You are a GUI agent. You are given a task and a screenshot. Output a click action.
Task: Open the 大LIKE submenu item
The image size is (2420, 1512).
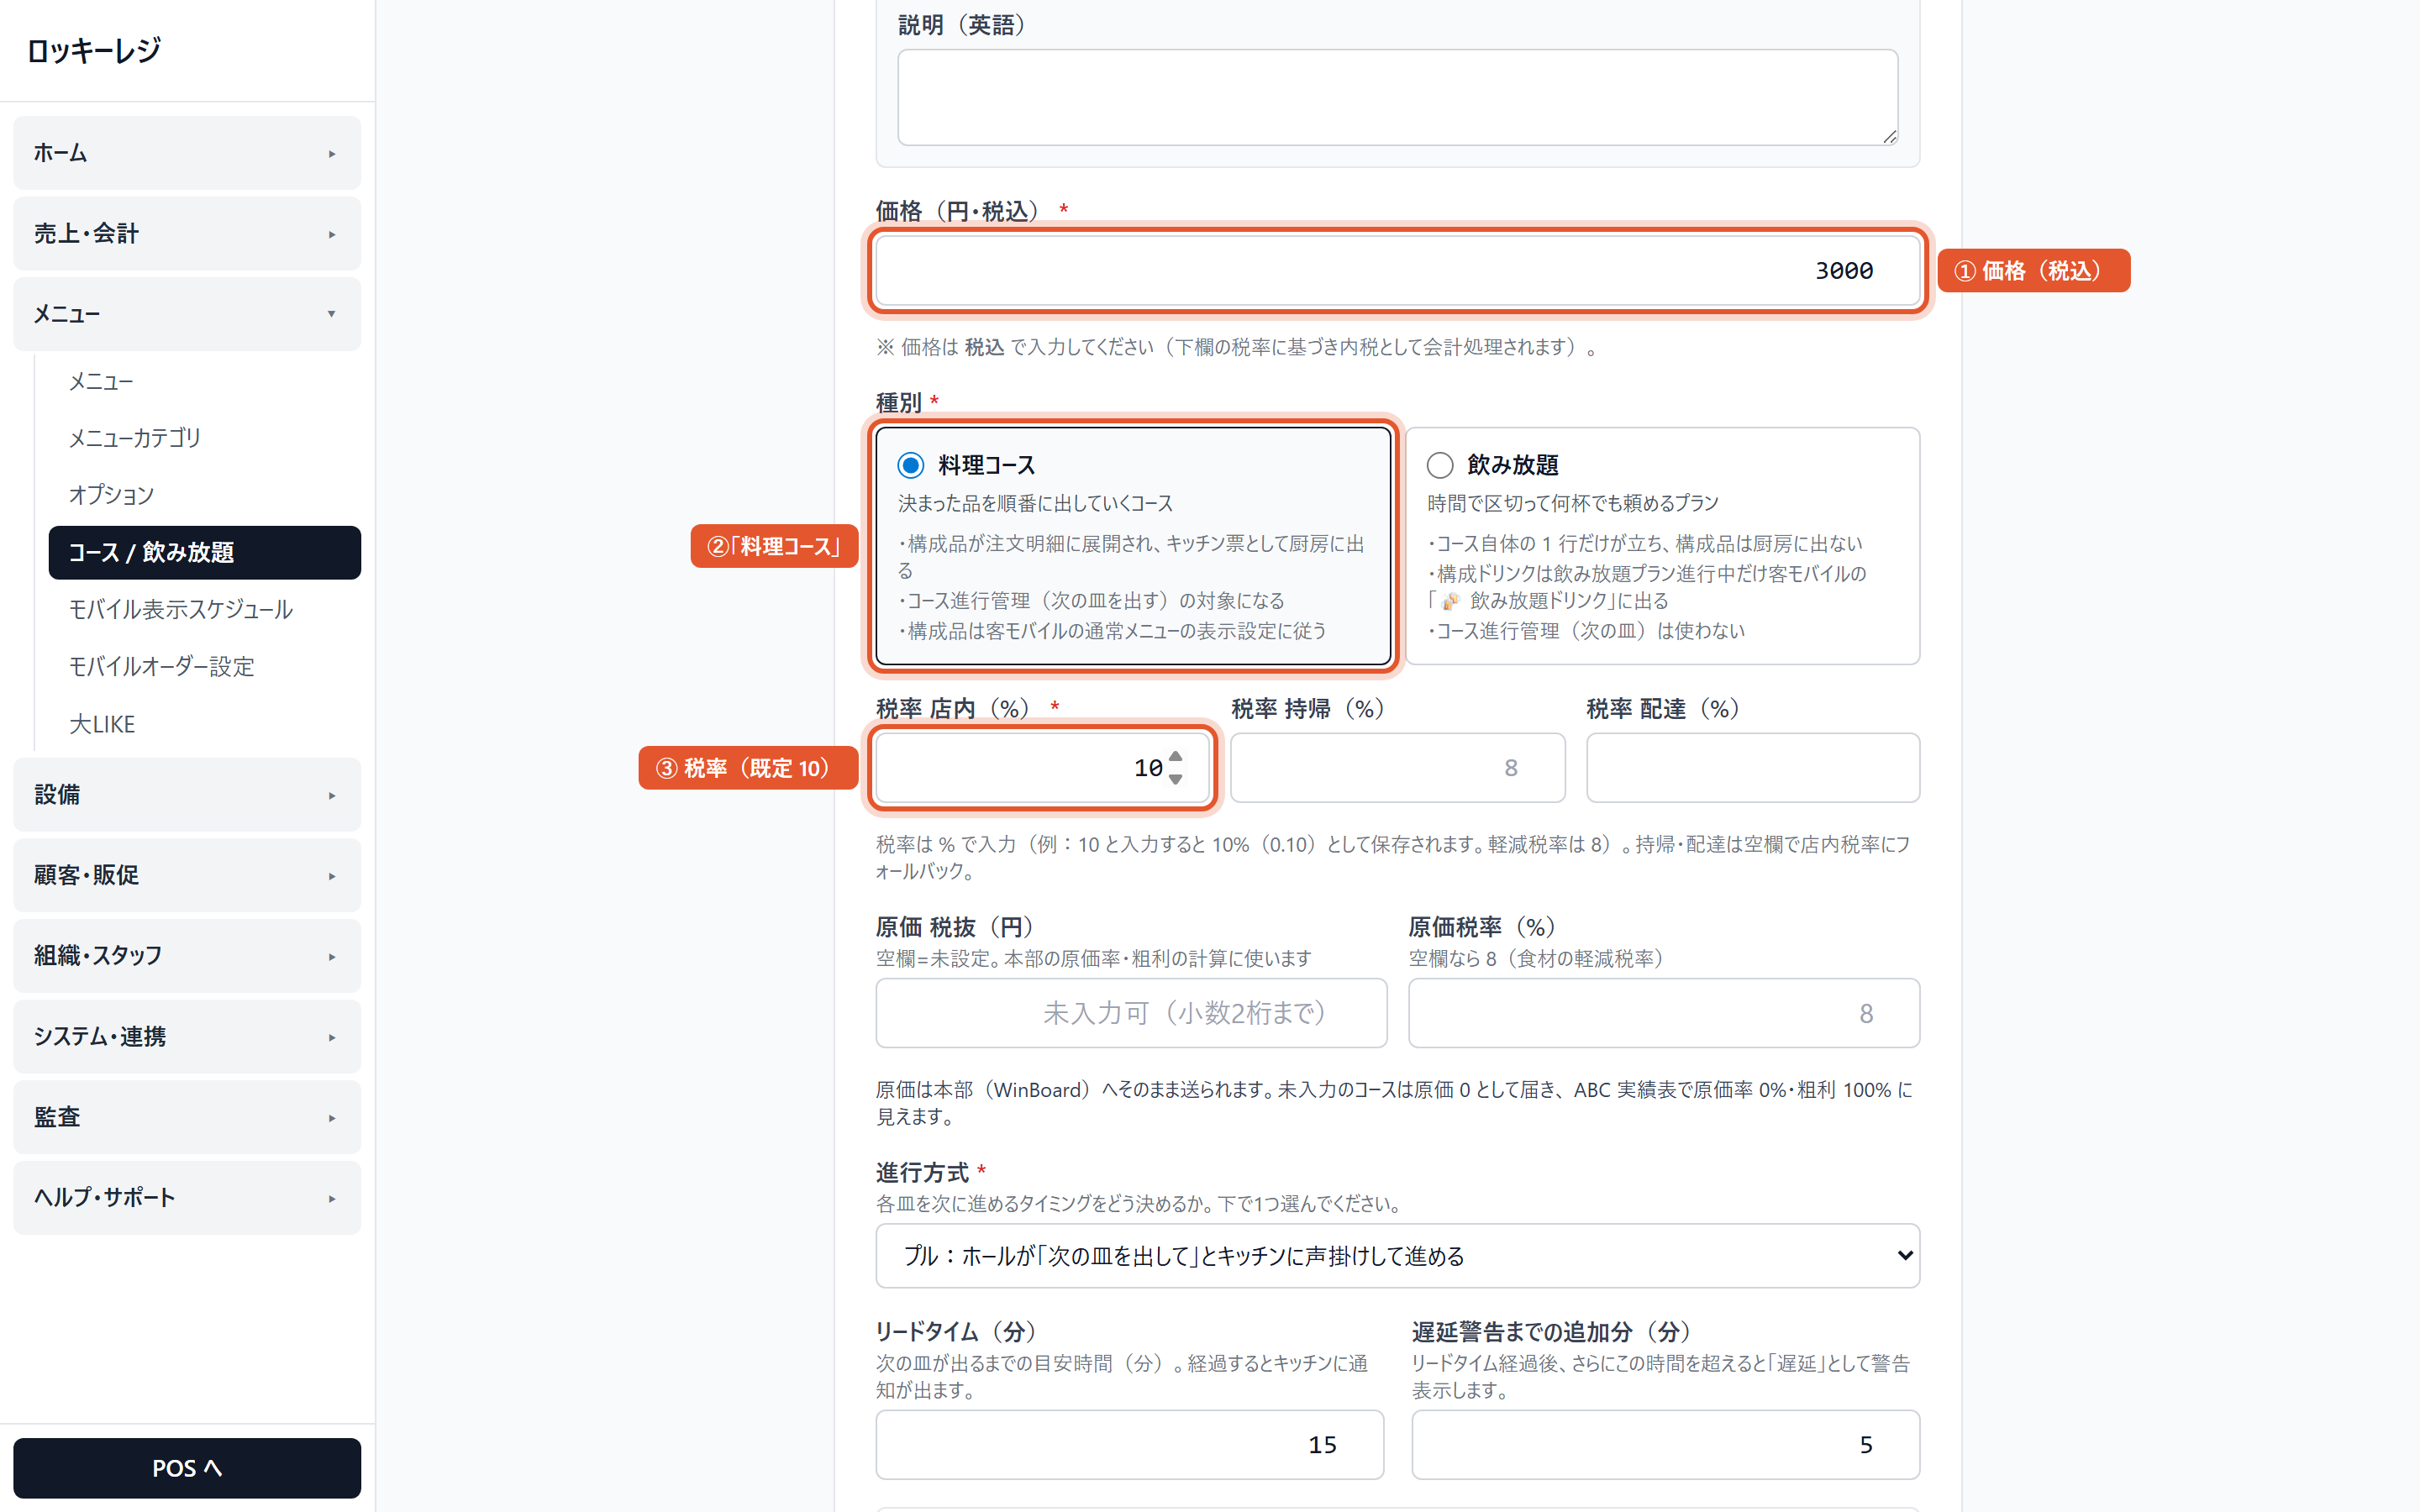point(204,724)
